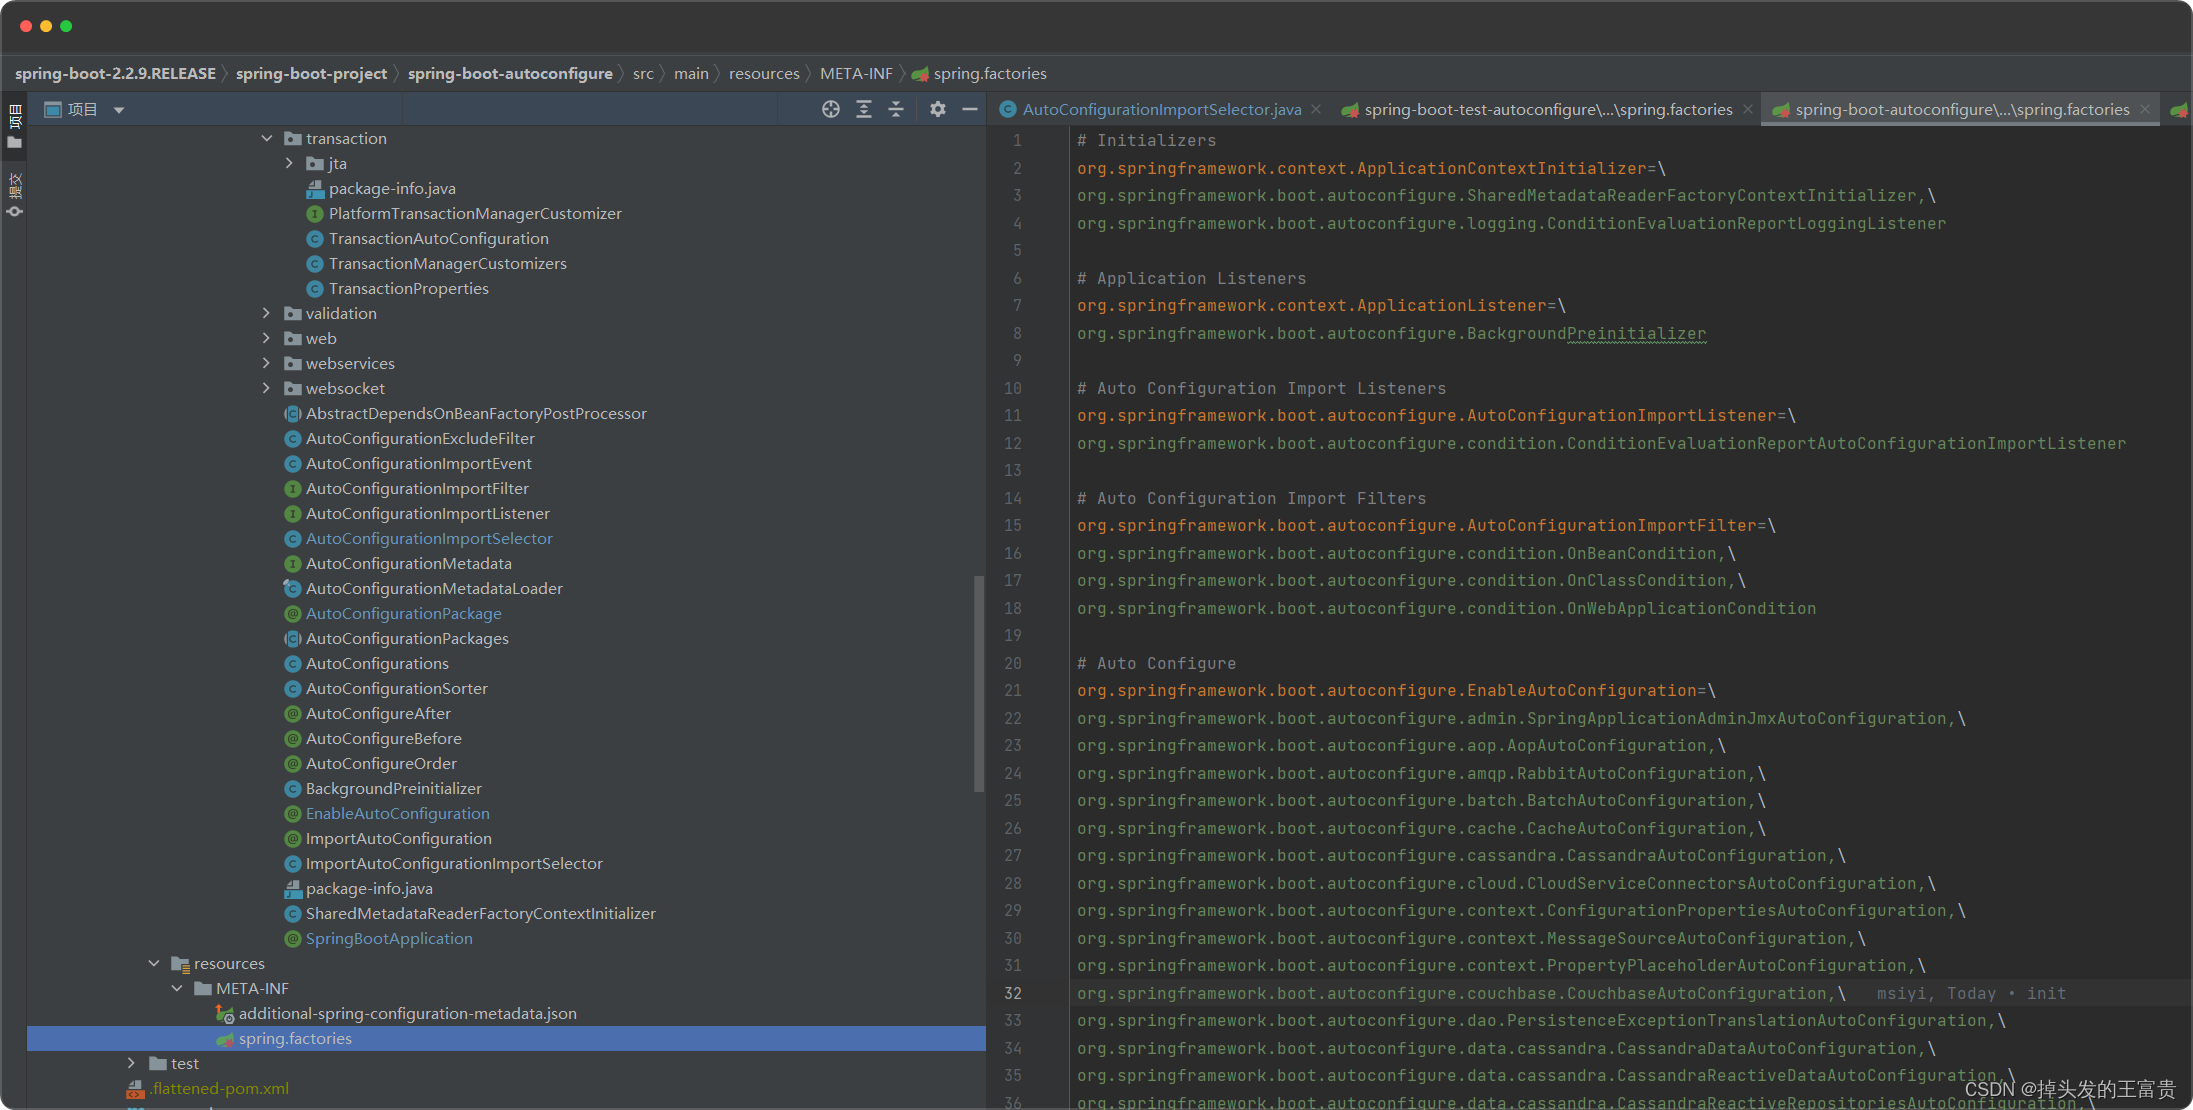The width and height of the screenshot is (2193, 1110).
Task: Click the 'msiyi, Today • init' blame annotation
Action: (1971, 993)
